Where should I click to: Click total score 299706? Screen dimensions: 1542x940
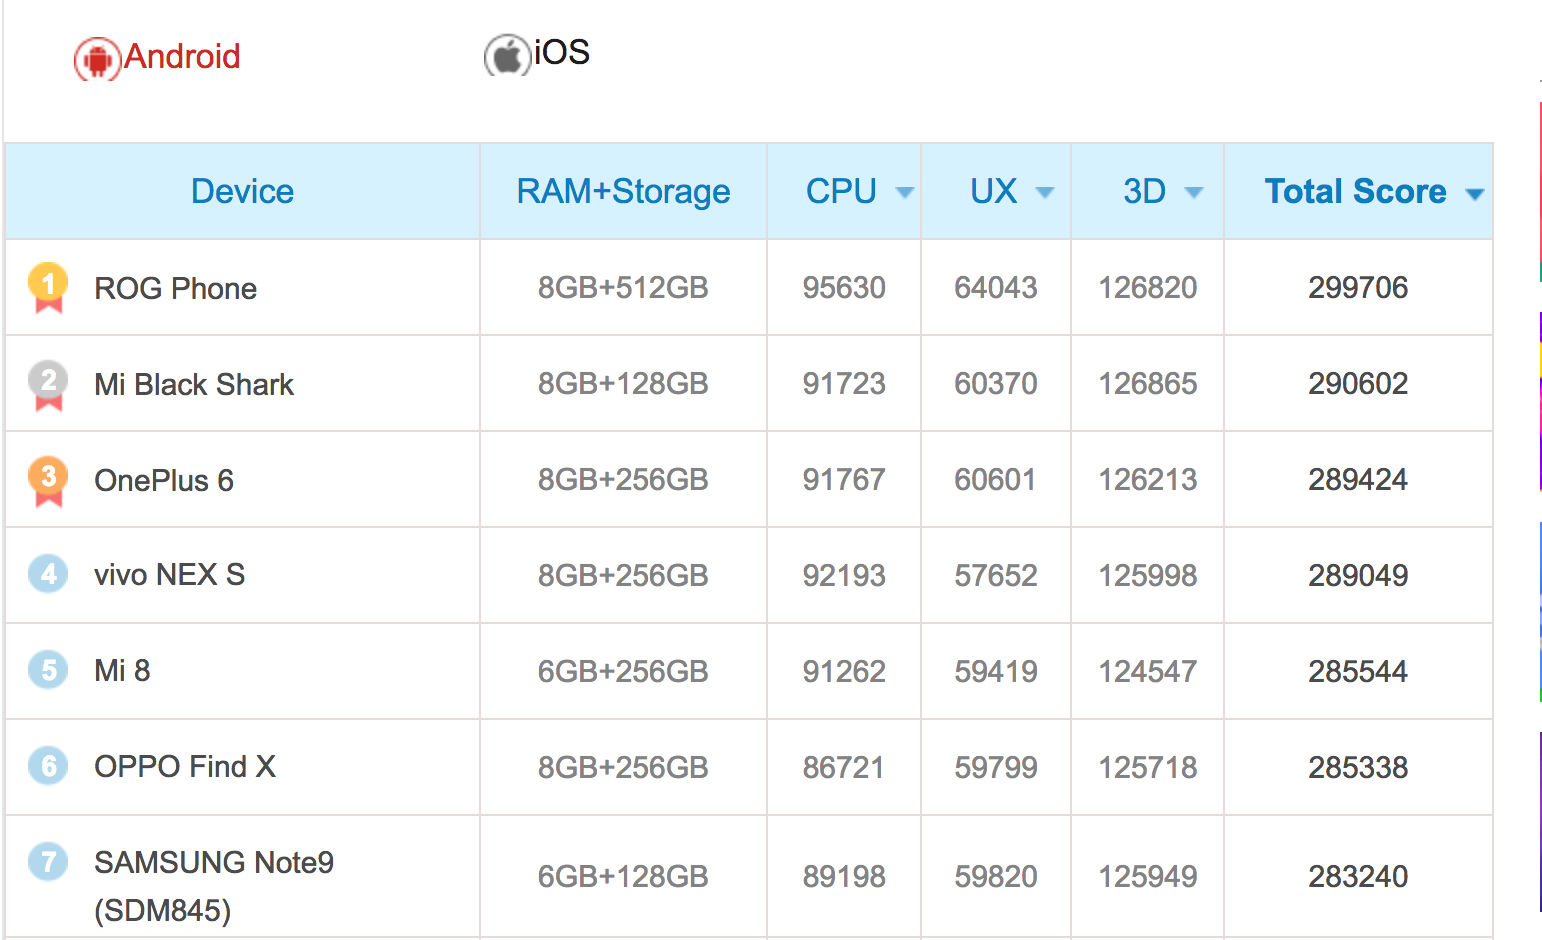(x=1358, y=288)
